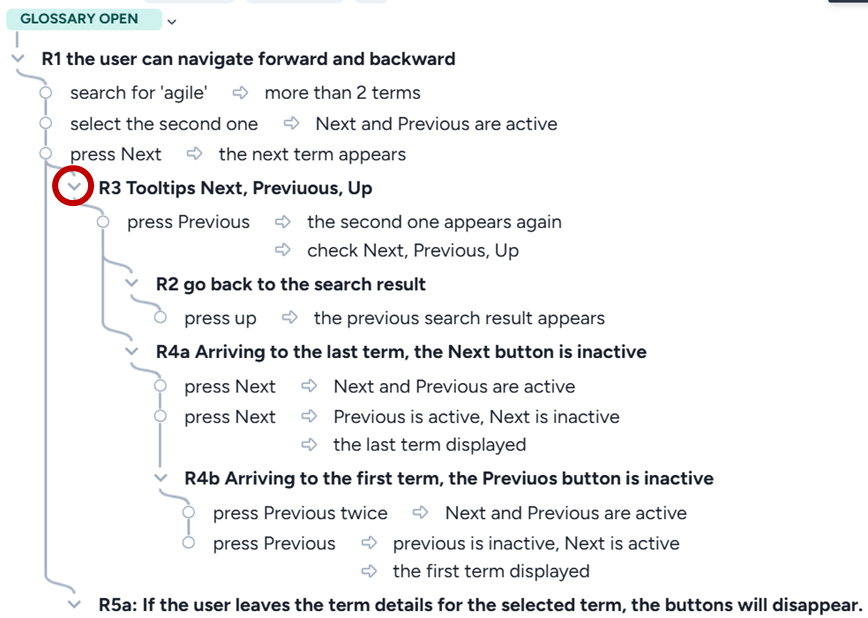Viewport: 868px width, 618px height.
Task: Select the "R3 Tooltips Next, Previuous, Up" title
Action: [235, 188]
